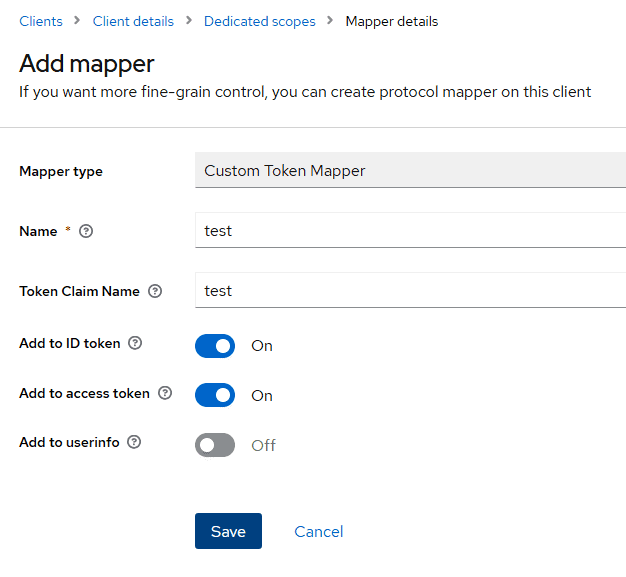Select the Mapper details breadcrumb item
The height and width of the screenshot is (577, 626).
coord(392,21)
